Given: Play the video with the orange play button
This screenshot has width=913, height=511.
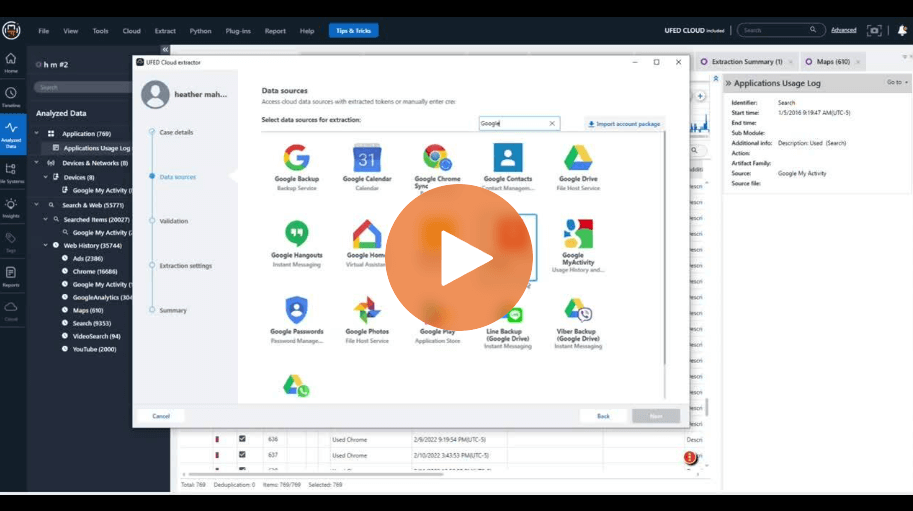Looking at the screenshot, I should [x=459, y=258].
